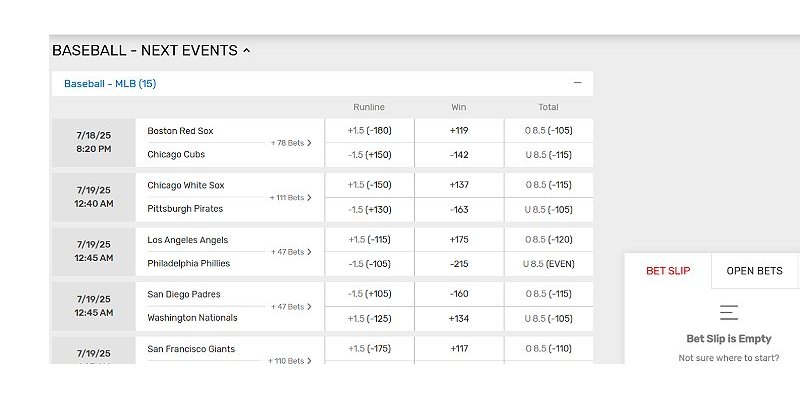Expand +78 Bets for Red Sox vs Cubs
Image resolution: width=800 pixels, height=400 pixels.
(291, 143)
